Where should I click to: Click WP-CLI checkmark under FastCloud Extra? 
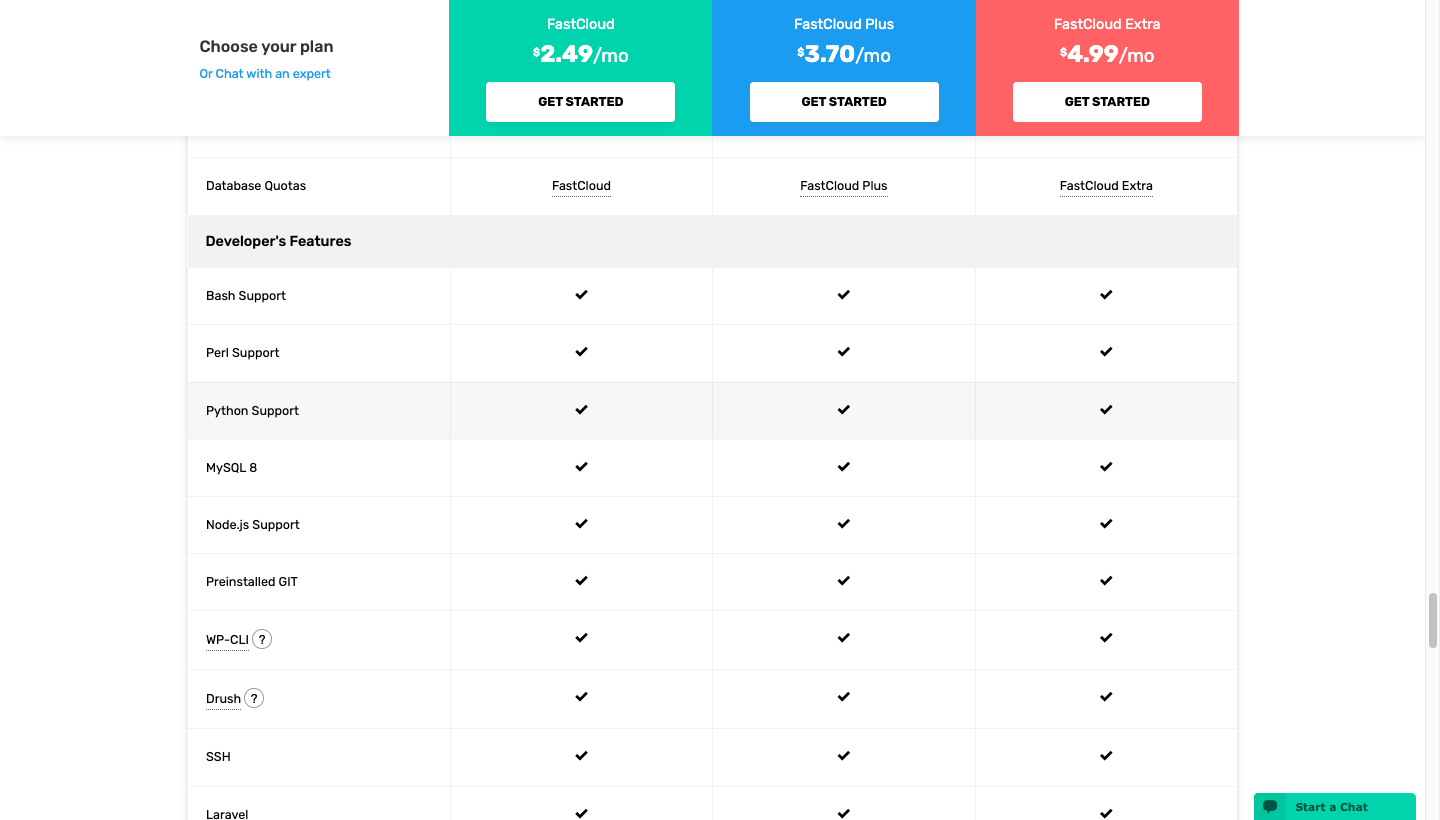coord(1106,638)
